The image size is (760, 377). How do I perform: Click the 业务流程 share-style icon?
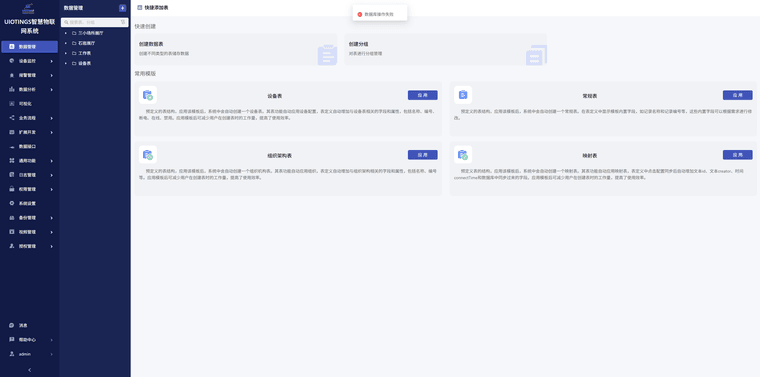point(12,118)
